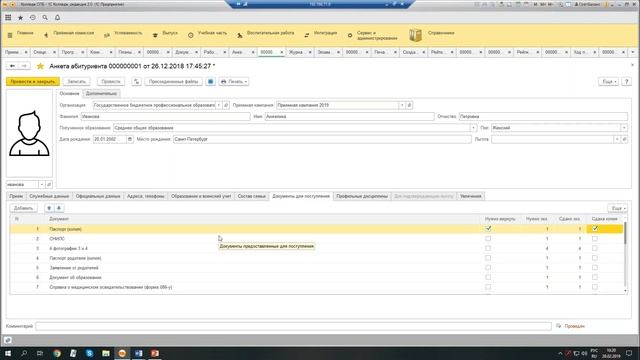Close the first Прием window tab
Screen dimensions: 640x360
(26, 52)
